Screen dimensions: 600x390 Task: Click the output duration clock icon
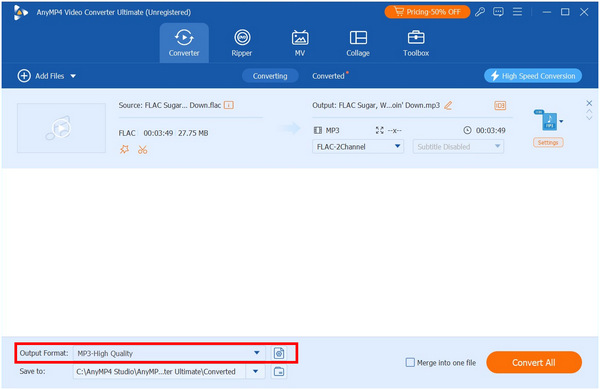(x=467, y=130)
